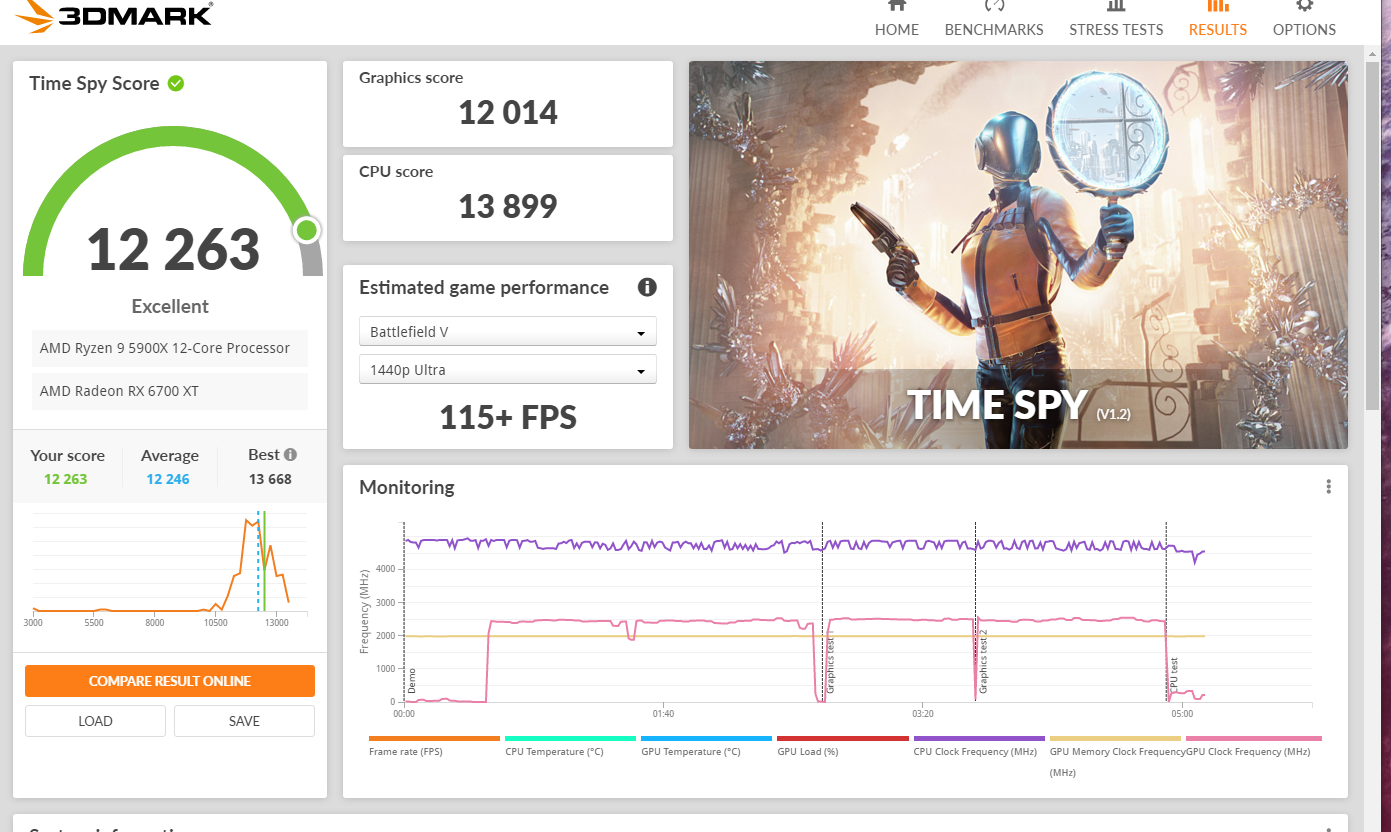Screen dimensions: 1391x832
Task: Click the AMD Ryzen 9 5900X processor entry
Action: click(x=170, y=348)
